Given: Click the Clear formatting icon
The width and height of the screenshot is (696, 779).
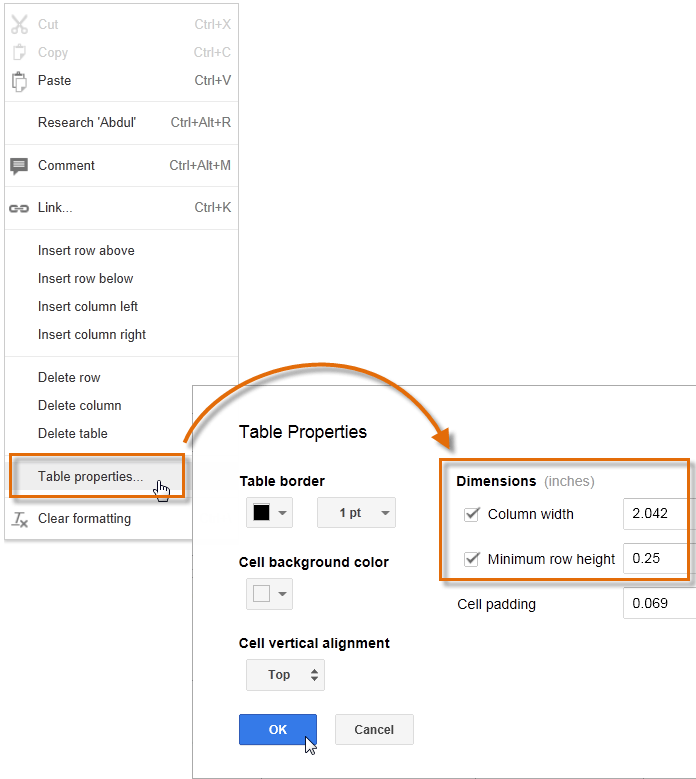Looking at the screenshot, I should point(19,519).
